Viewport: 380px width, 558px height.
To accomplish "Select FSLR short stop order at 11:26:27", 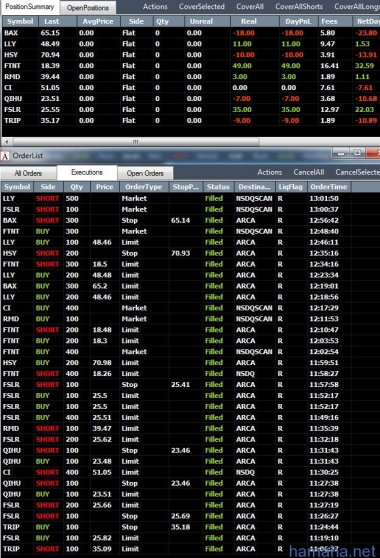I will pyautogui.click(x=190, y=516).
